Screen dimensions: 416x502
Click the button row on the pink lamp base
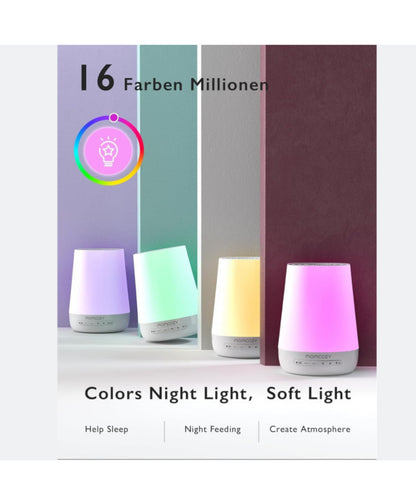tap(318, 363)
